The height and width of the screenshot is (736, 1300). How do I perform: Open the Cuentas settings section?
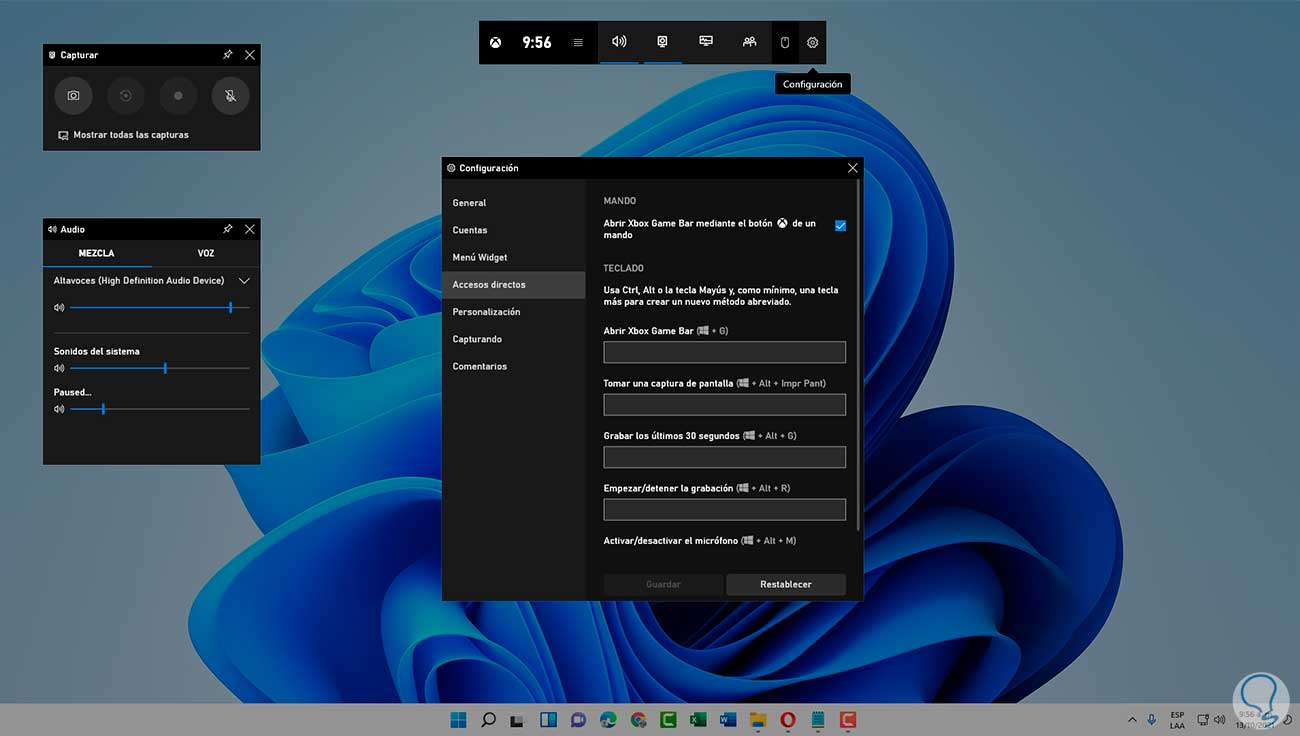tap(514, 230)
